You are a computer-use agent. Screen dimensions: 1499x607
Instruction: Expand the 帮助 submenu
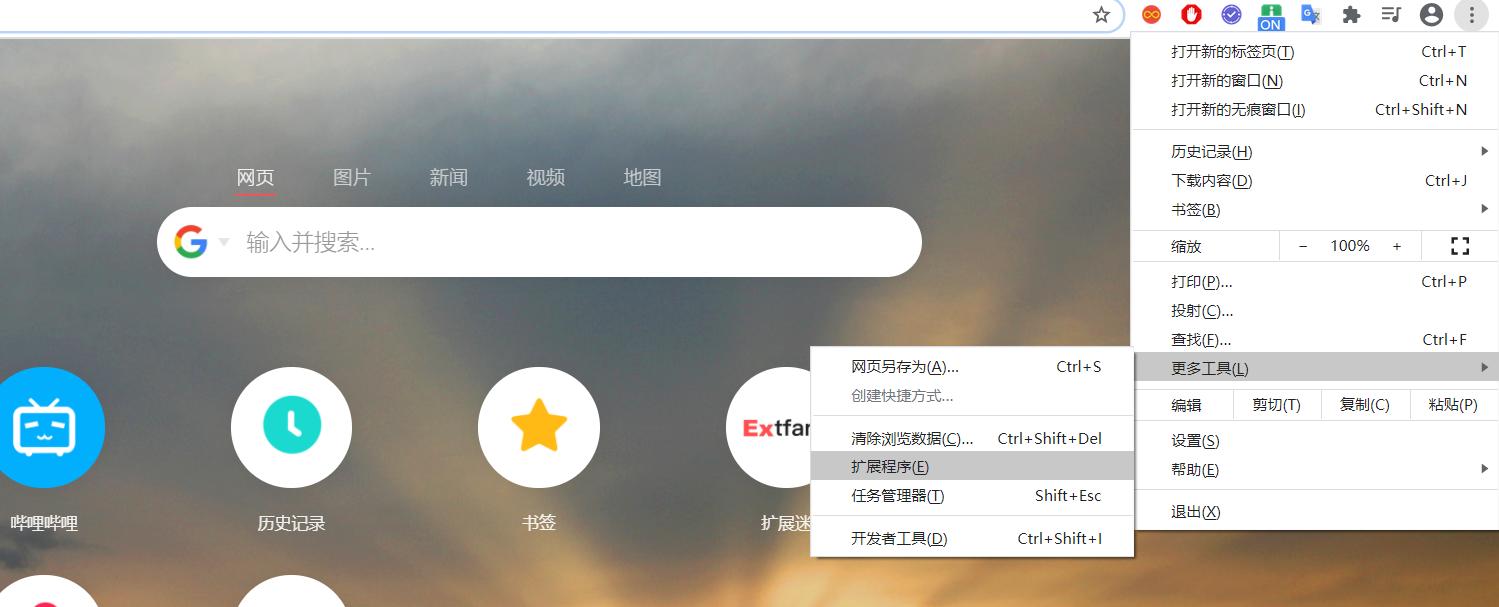(x=1315, y=470)
